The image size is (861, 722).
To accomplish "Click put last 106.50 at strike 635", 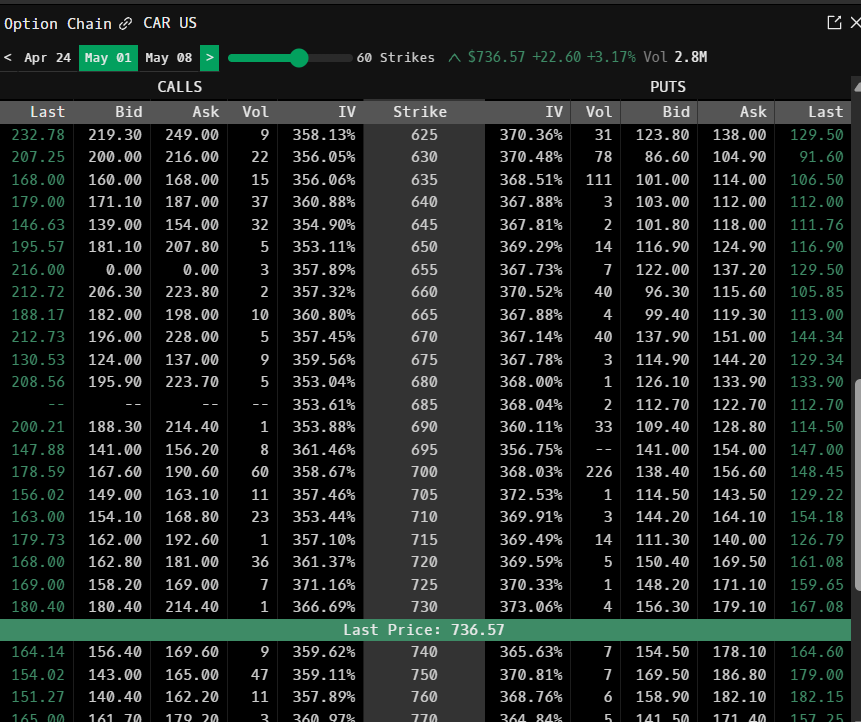I will click(x=817, y=180).
